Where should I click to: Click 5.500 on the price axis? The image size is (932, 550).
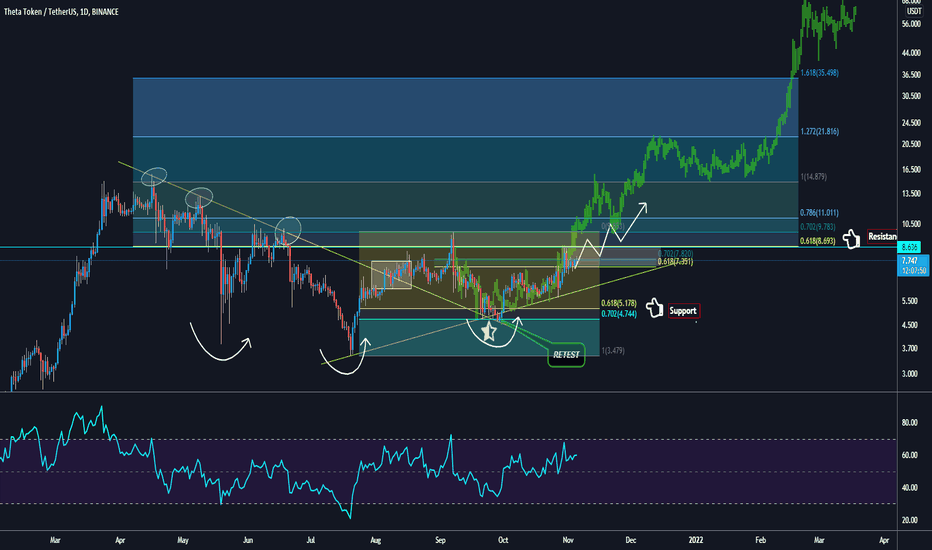point(909,301)
